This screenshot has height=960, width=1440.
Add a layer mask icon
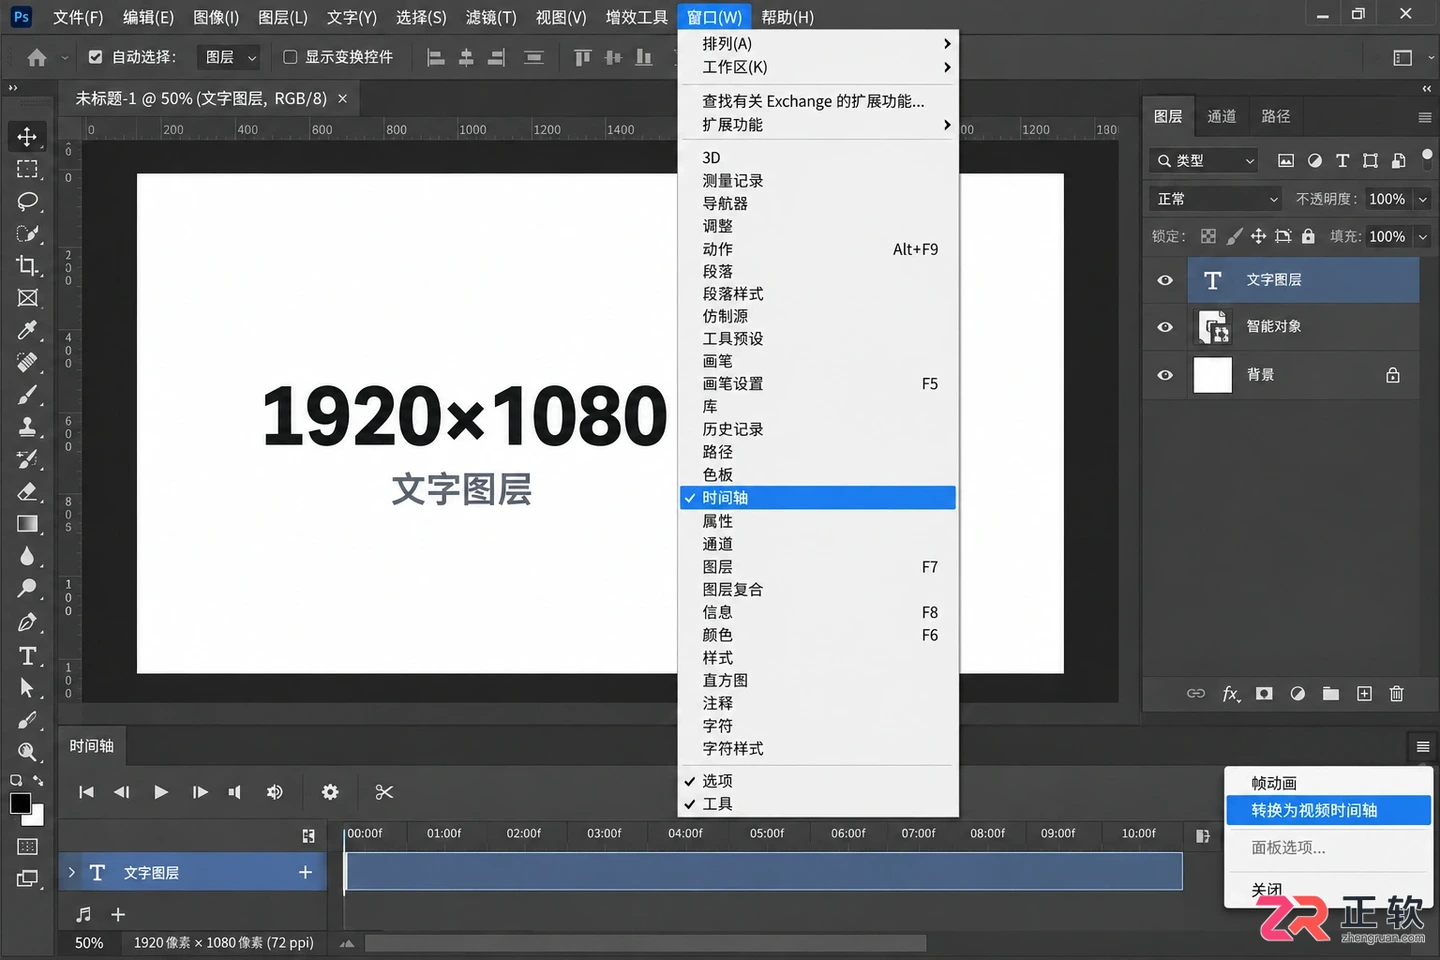pyautogui.click(x=1264, y=693)
